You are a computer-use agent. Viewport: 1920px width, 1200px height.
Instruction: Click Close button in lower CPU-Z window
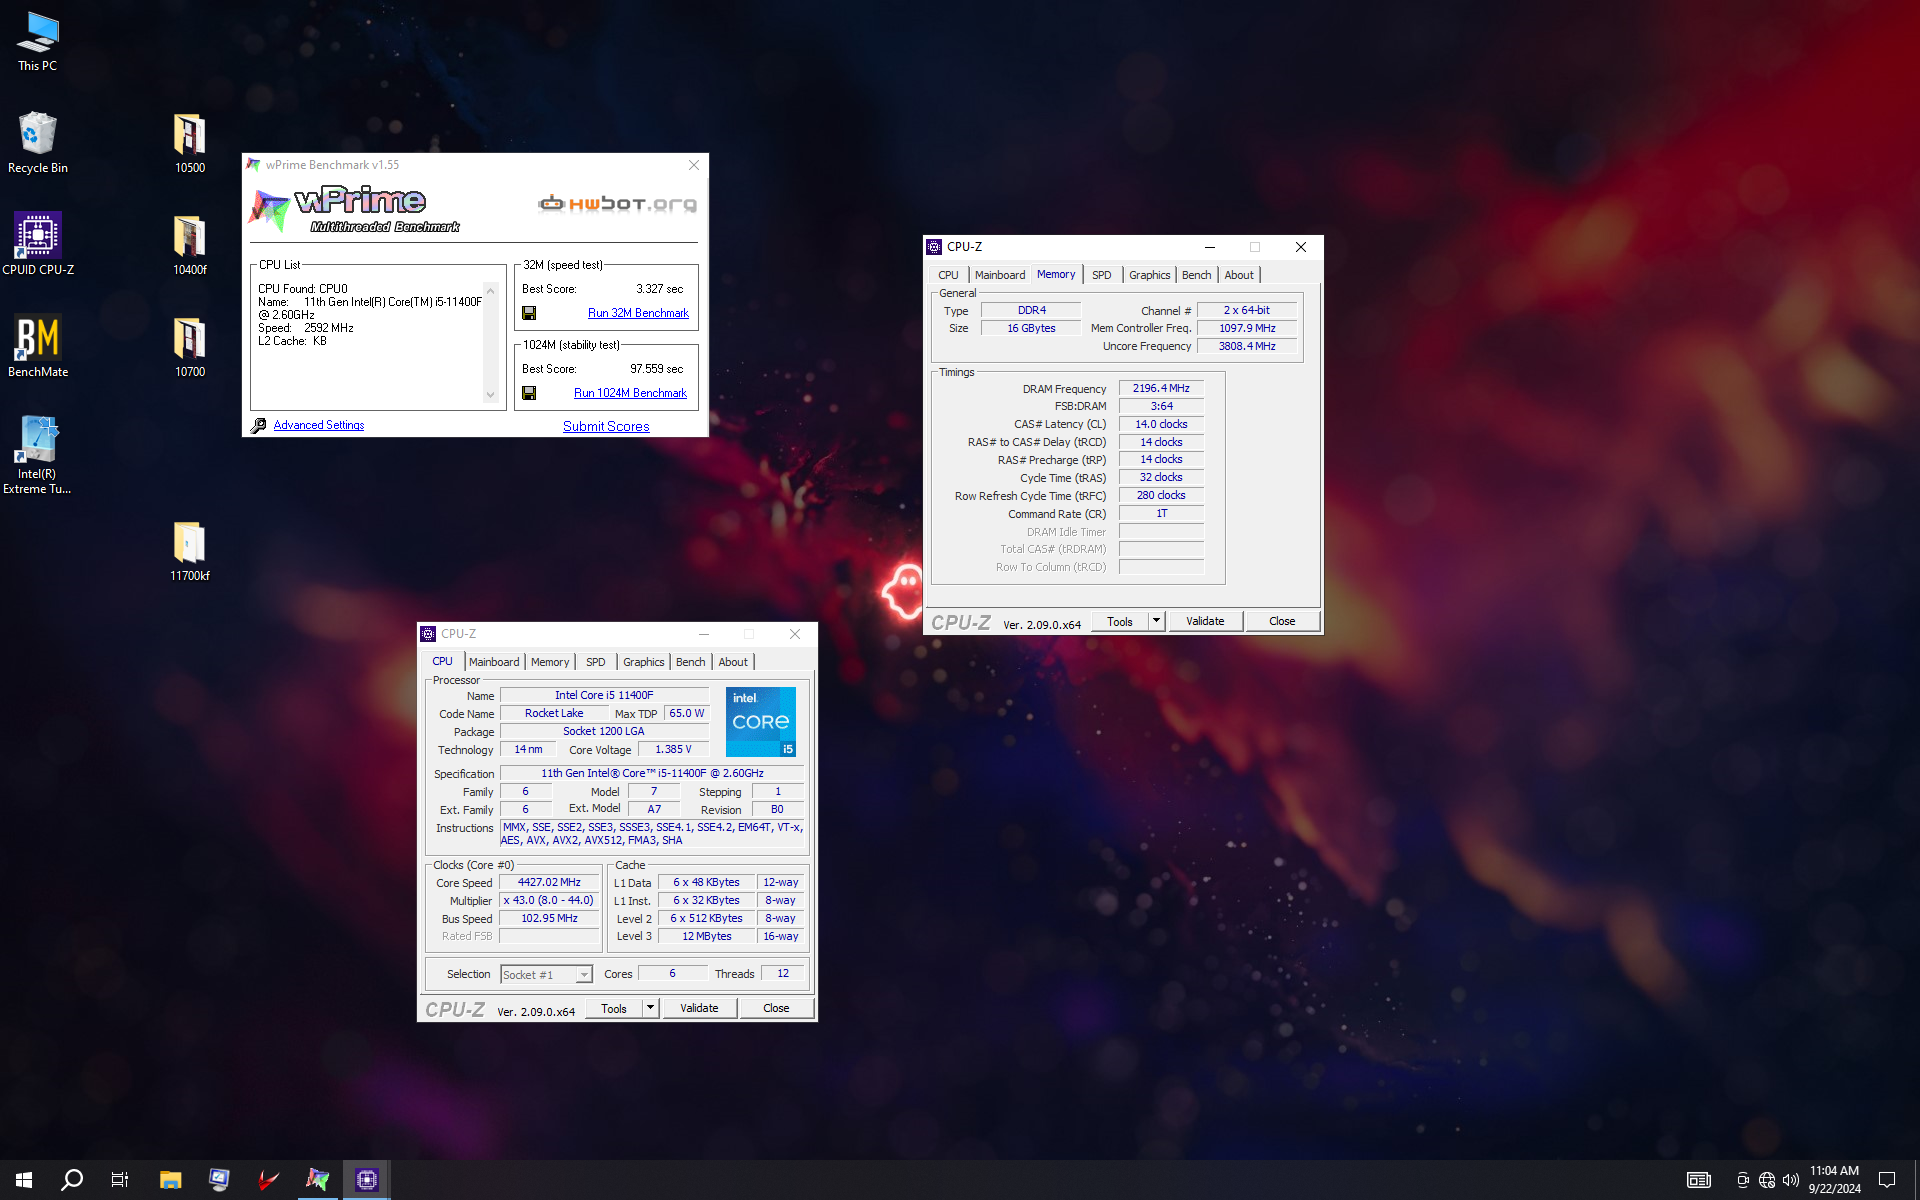coord(776,1008)
